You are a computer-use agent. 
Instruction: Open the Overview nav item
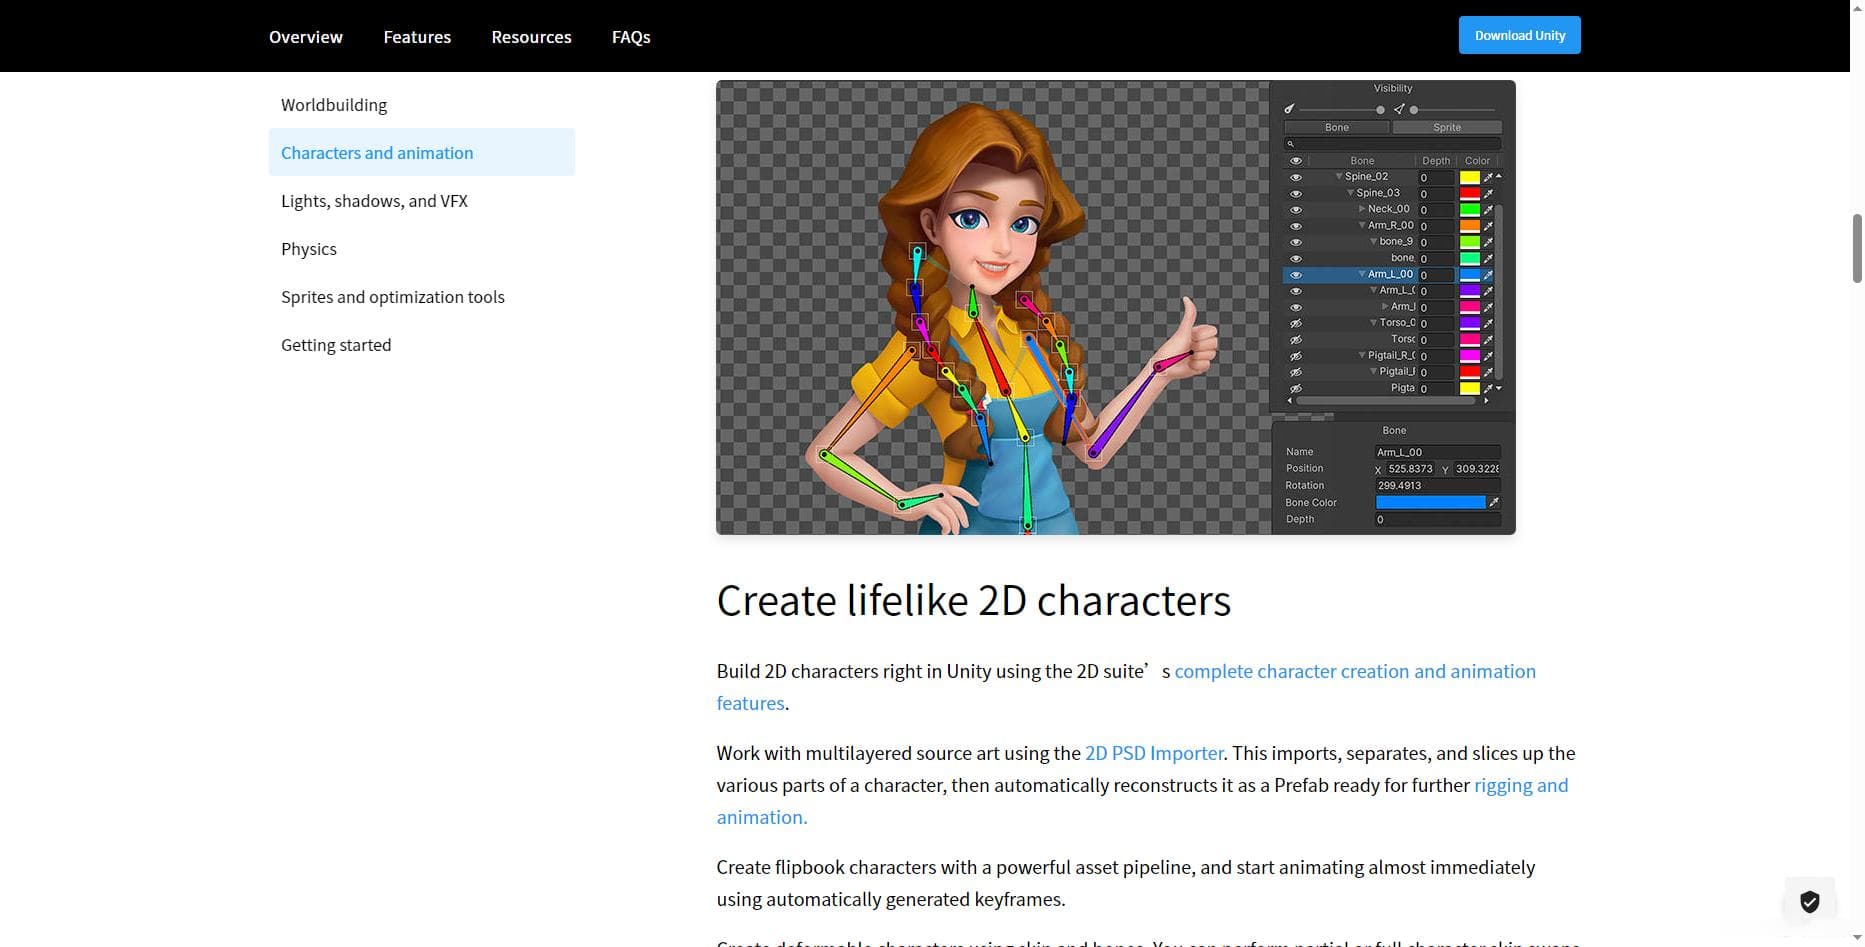[306, 37]
